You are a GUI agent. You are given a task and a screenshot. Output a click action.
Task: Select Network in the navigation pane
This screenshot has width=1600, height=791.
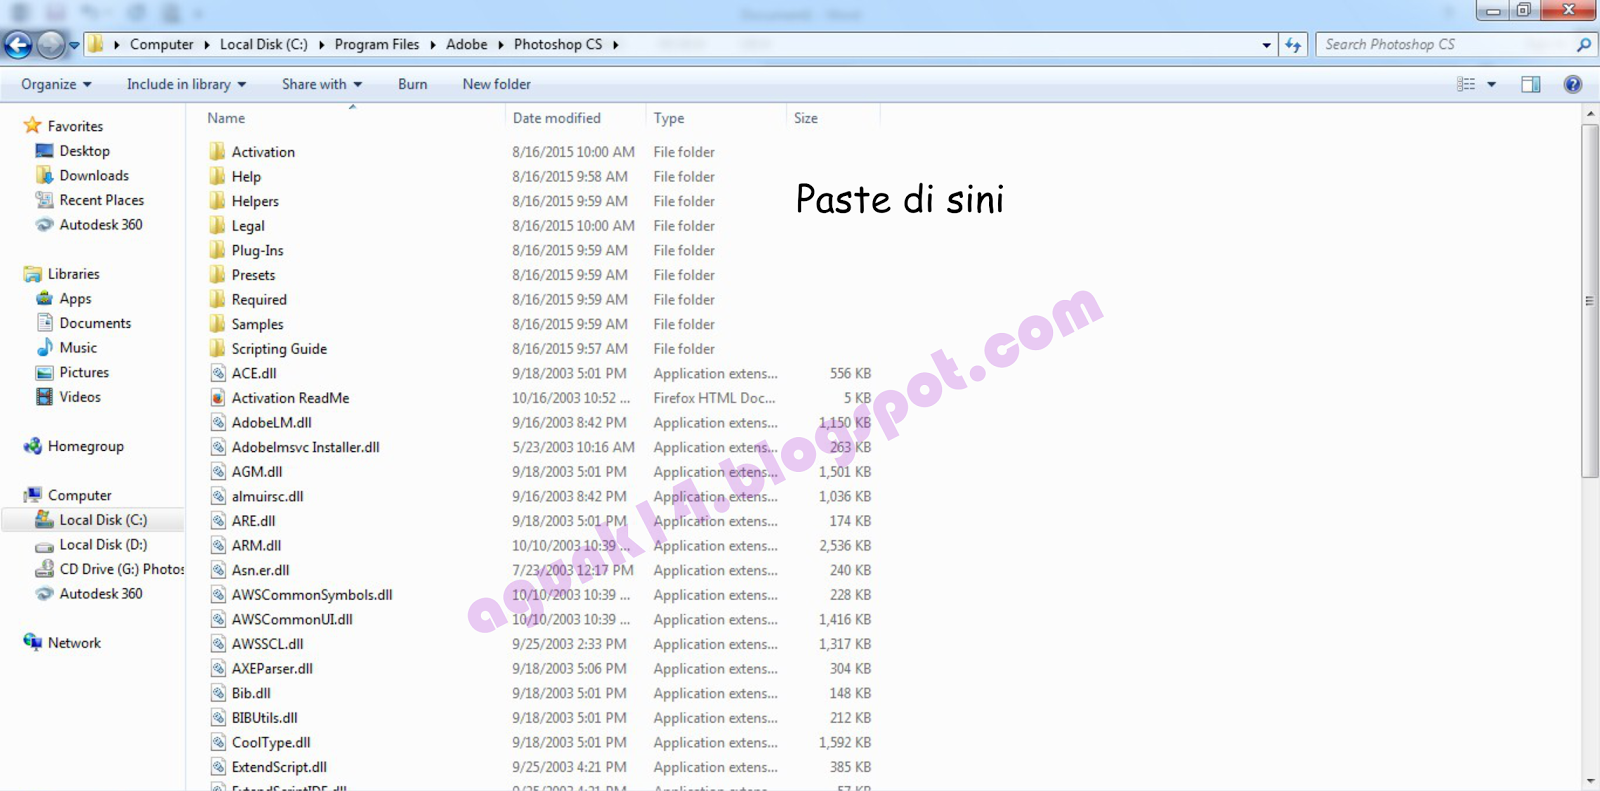(74, 643)
